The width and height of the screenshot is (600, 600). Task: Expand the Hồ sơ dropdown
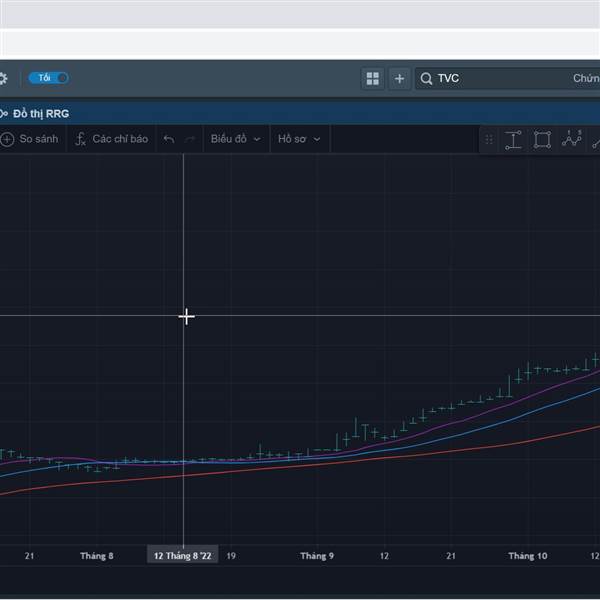click(x=299, y=139)
